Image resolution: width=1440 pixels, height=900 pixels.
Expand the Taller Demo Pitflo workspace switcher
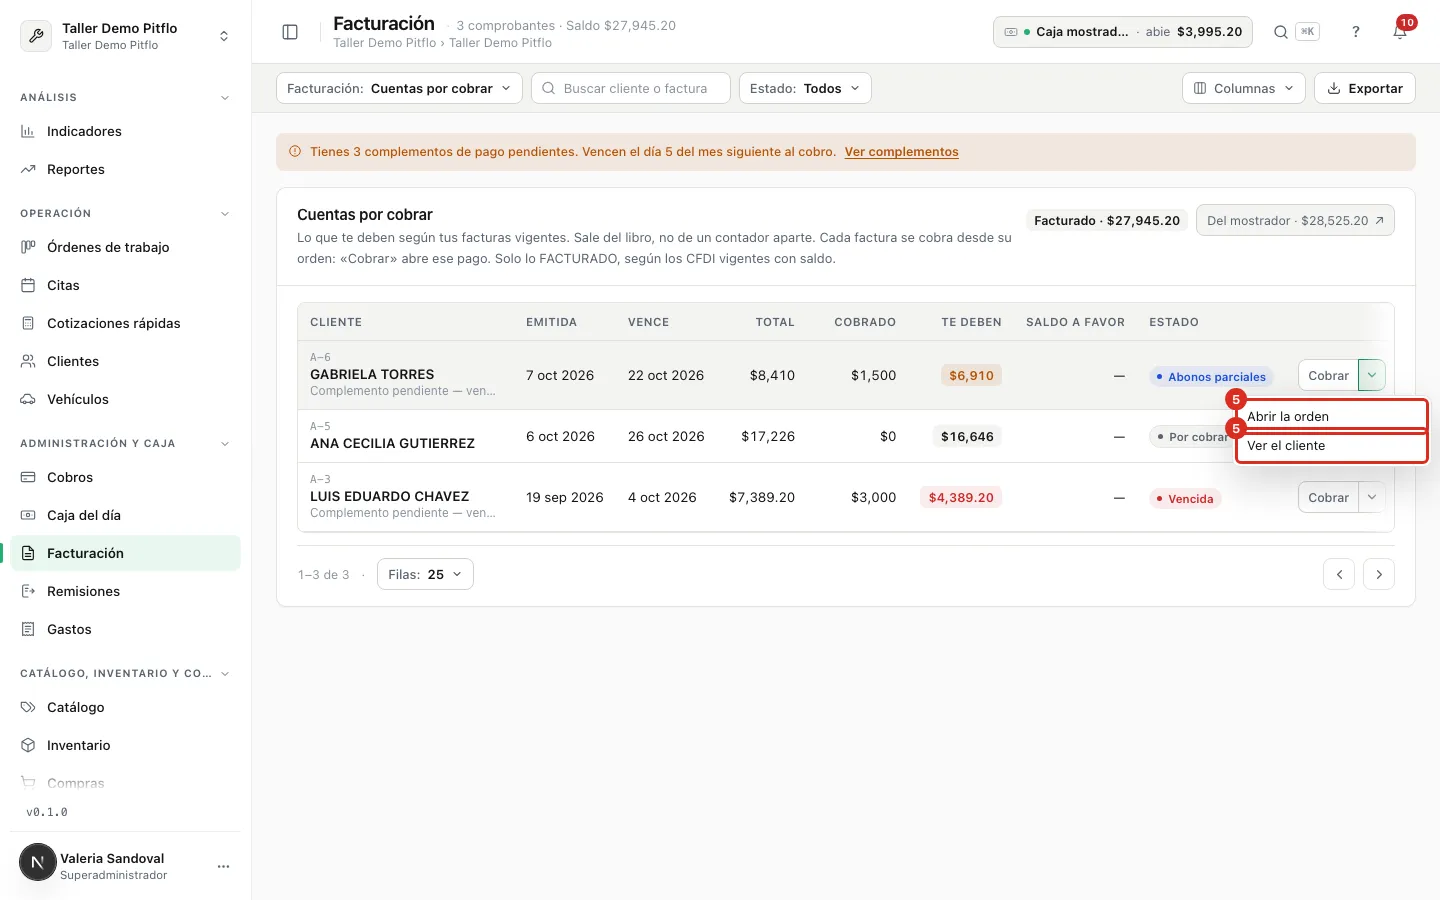point(125,36)
